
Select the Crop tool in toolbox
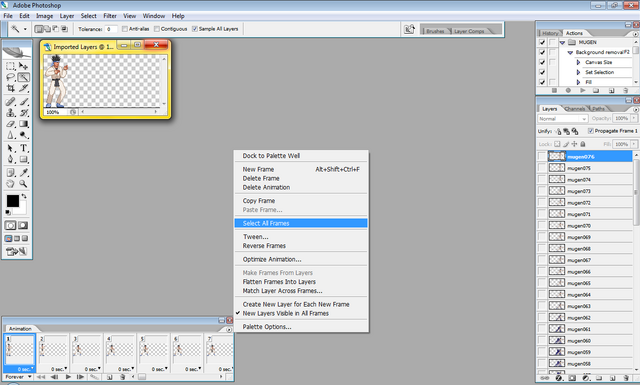pyautogui.click(x=11, y=88)
